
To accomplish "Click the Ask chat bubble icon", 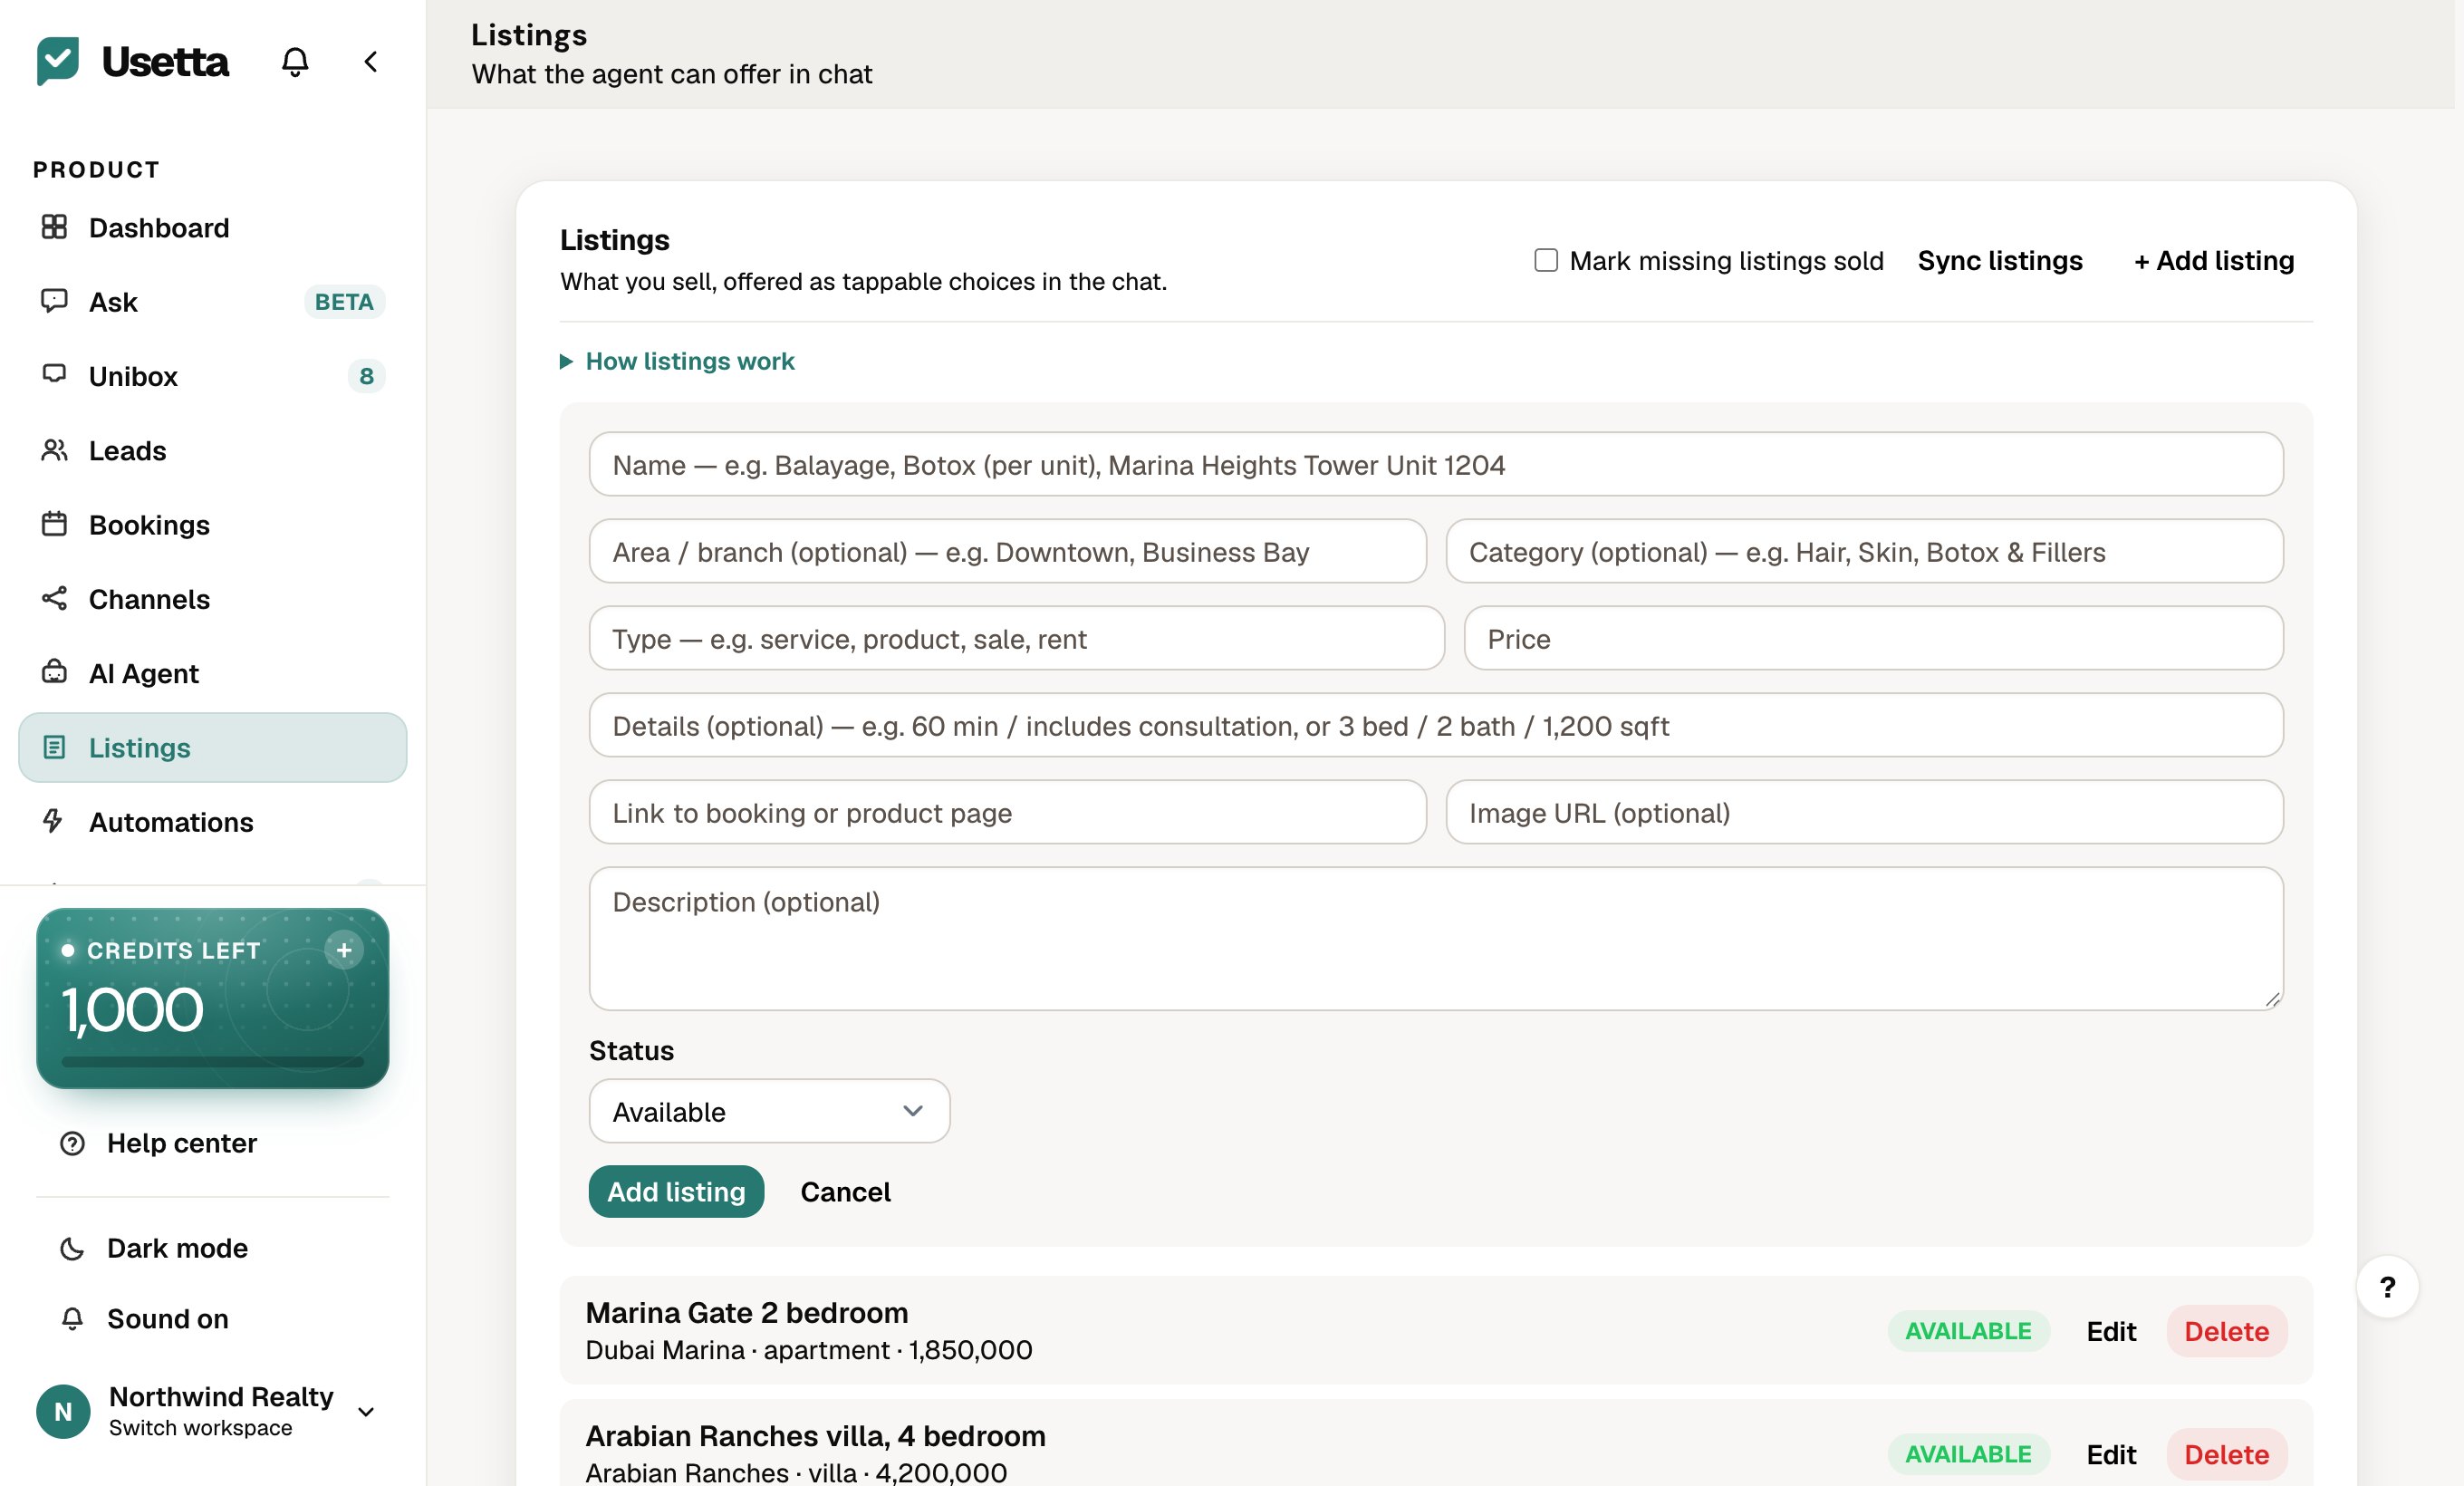I will pyautogui.click(x=54, y=301).
